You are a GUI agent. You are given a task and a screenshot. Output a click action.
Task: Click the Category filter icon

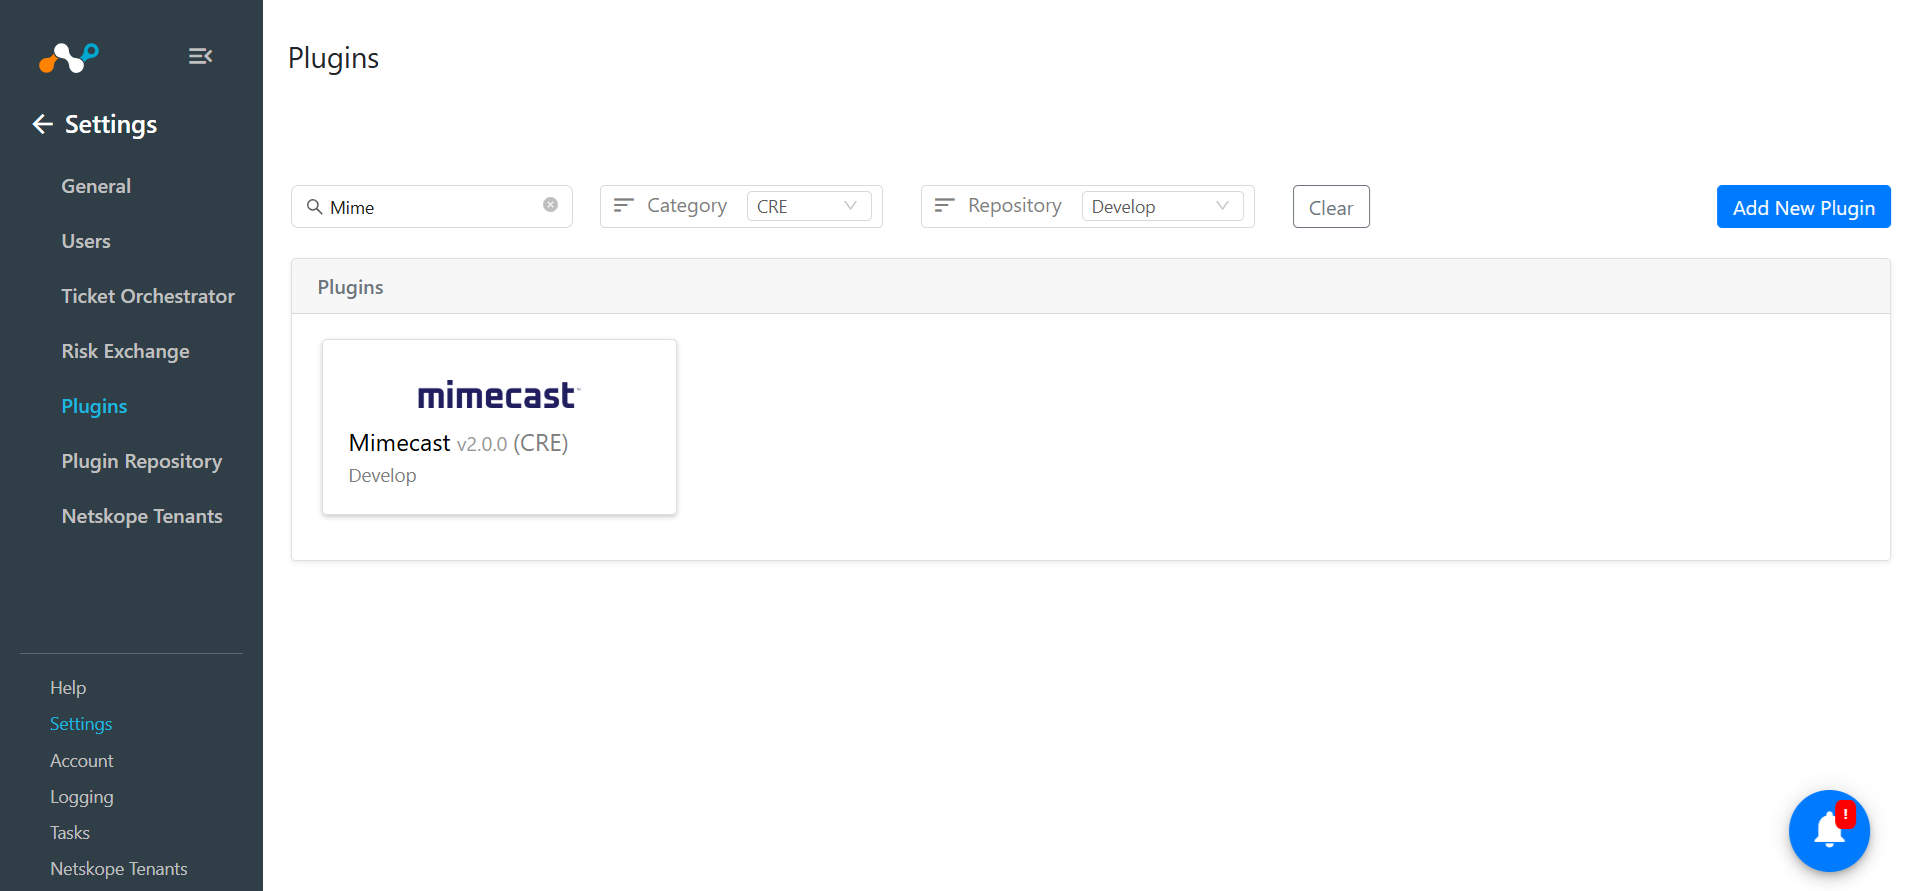pyautogui.click(x=623, y=205)
